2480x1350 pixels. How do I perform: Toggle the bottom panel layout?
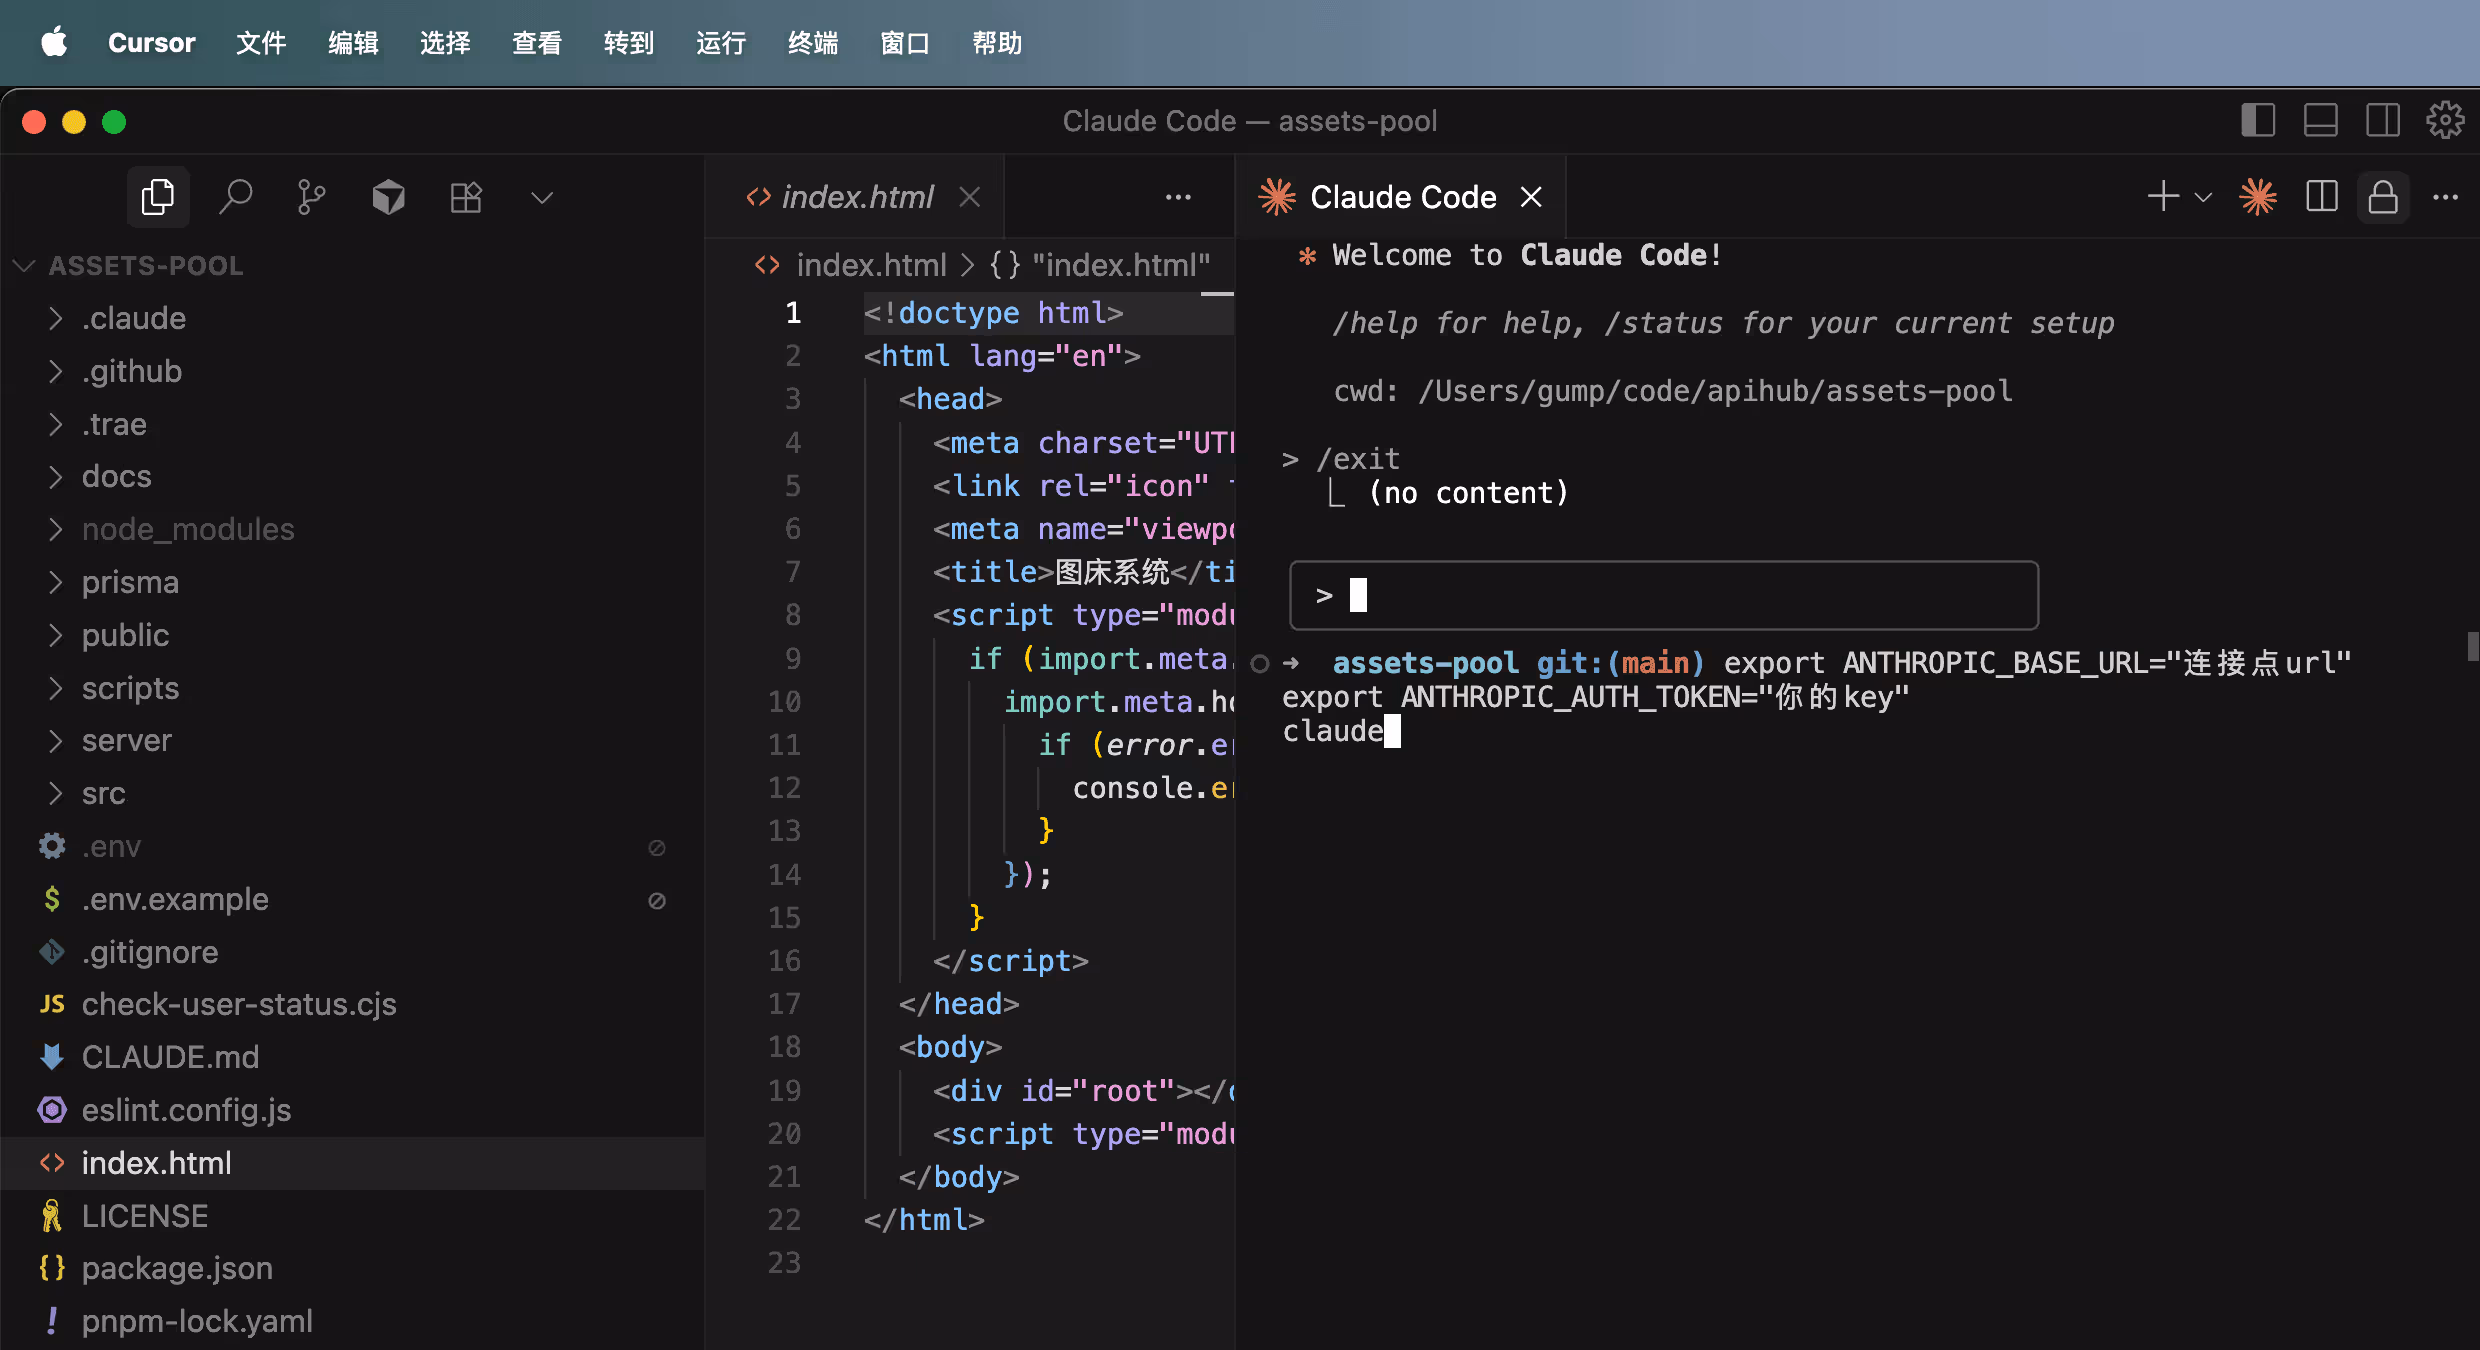(2320, 121)
